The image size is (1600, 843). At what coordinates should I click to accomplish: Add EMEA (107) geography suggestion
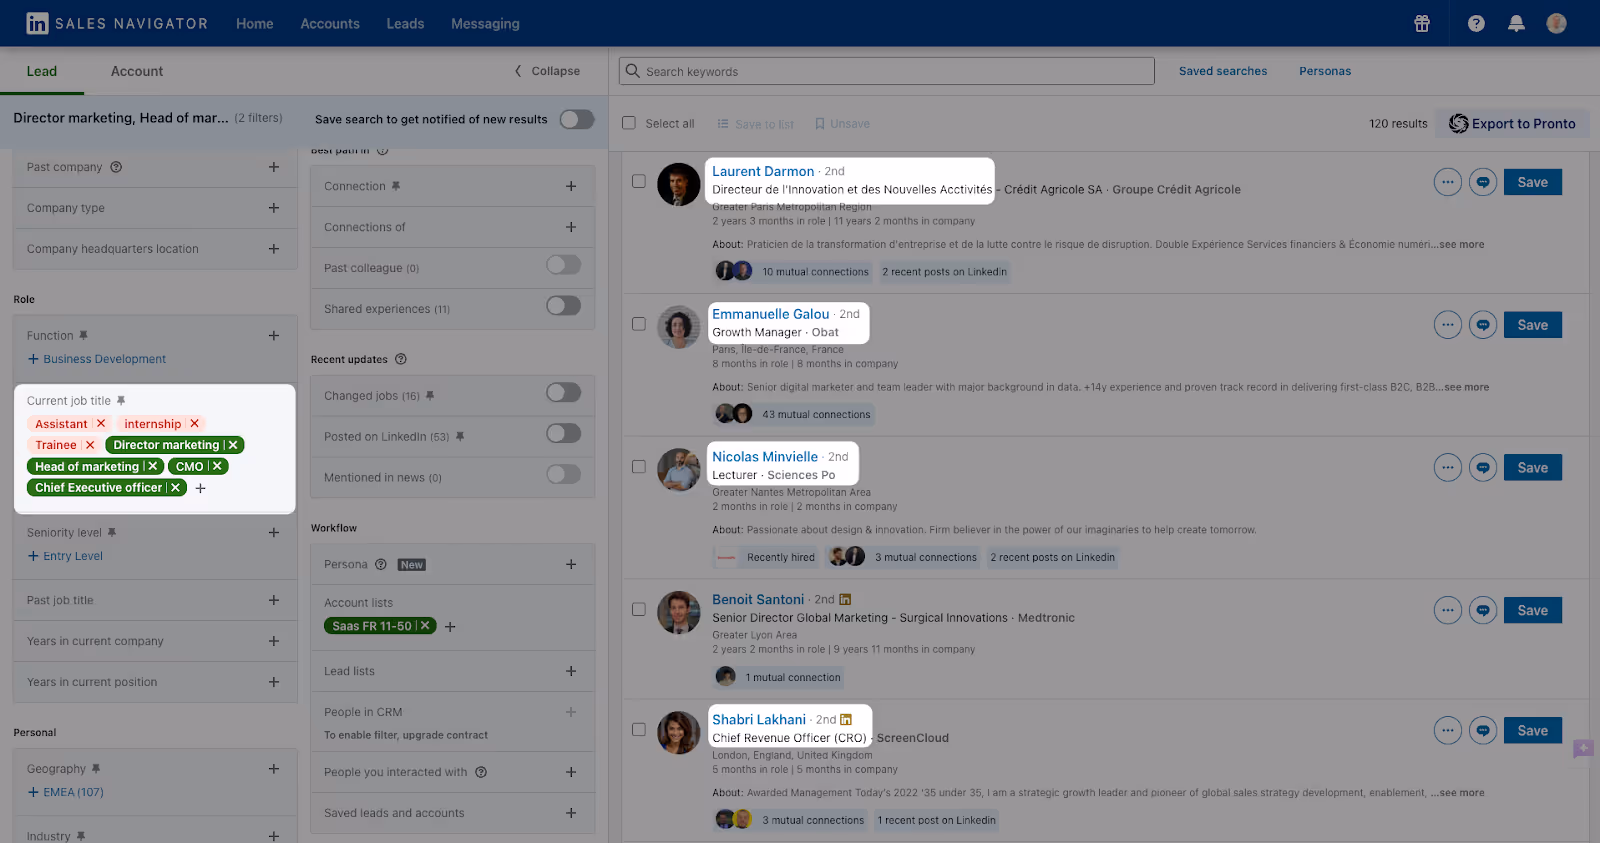click(x=66, y=792)
